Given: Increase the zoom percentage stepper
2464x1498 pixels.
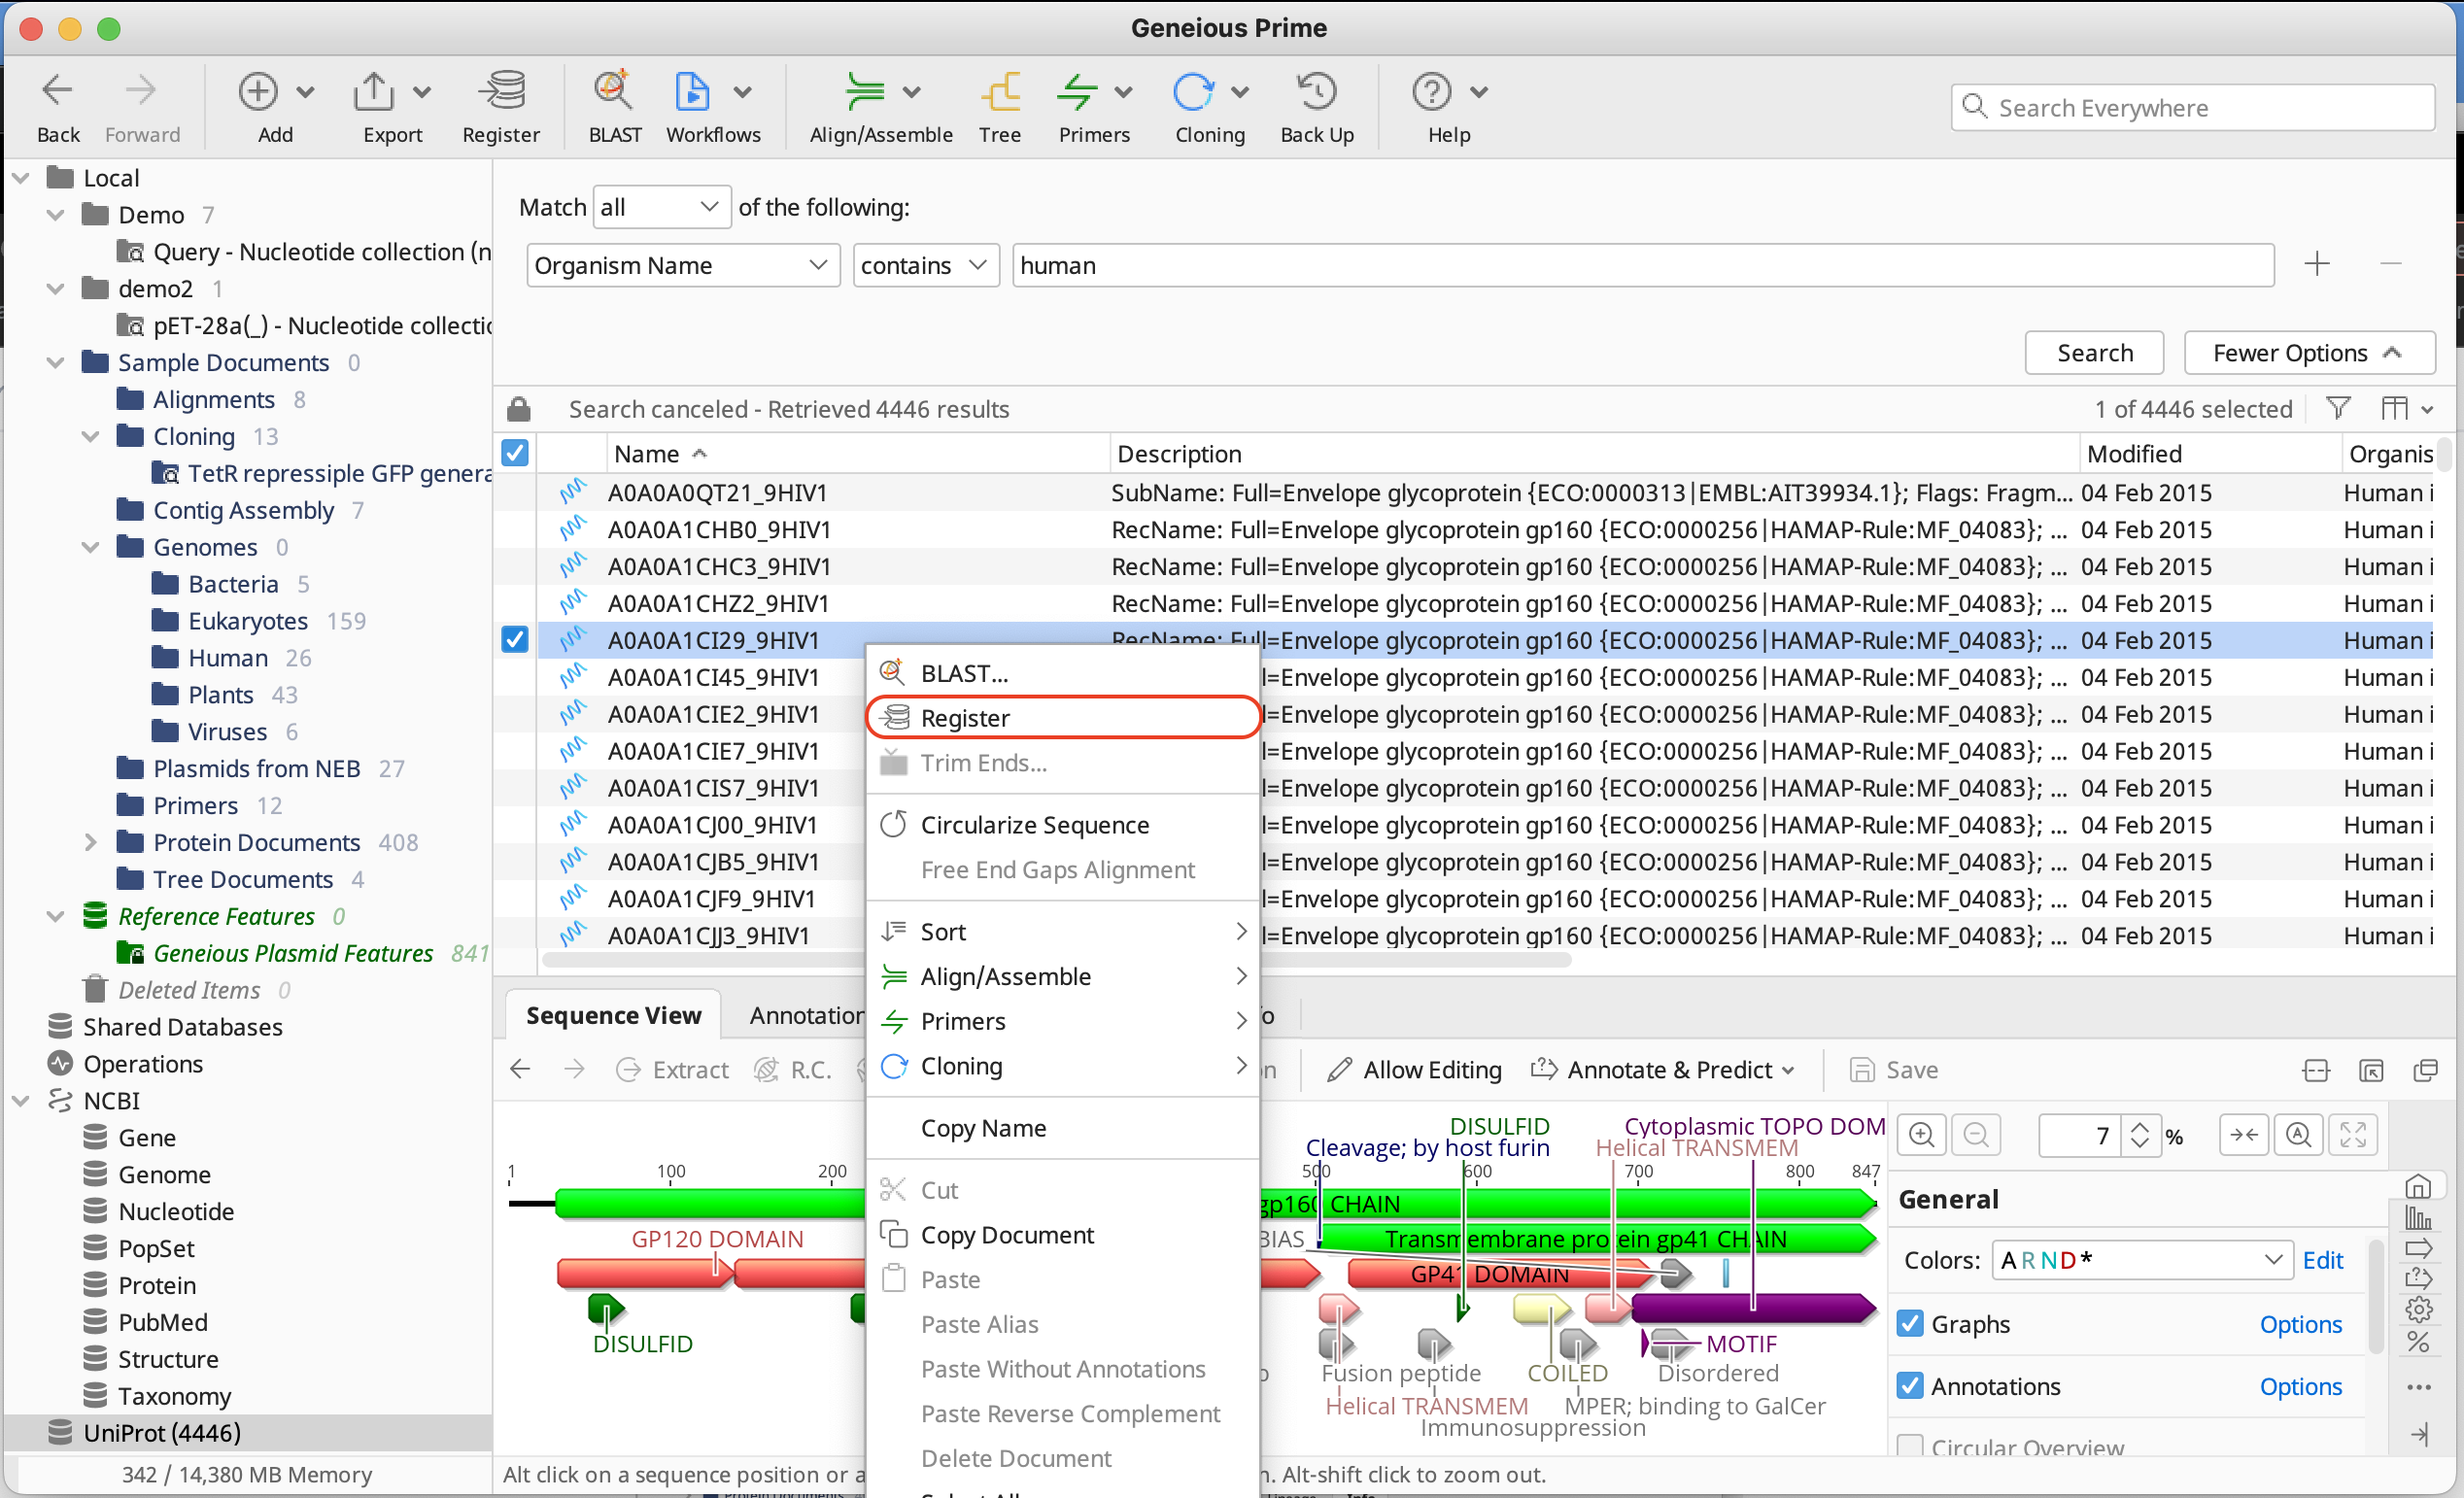Looking at the screenshot, I should [x=2140, y=1128].
